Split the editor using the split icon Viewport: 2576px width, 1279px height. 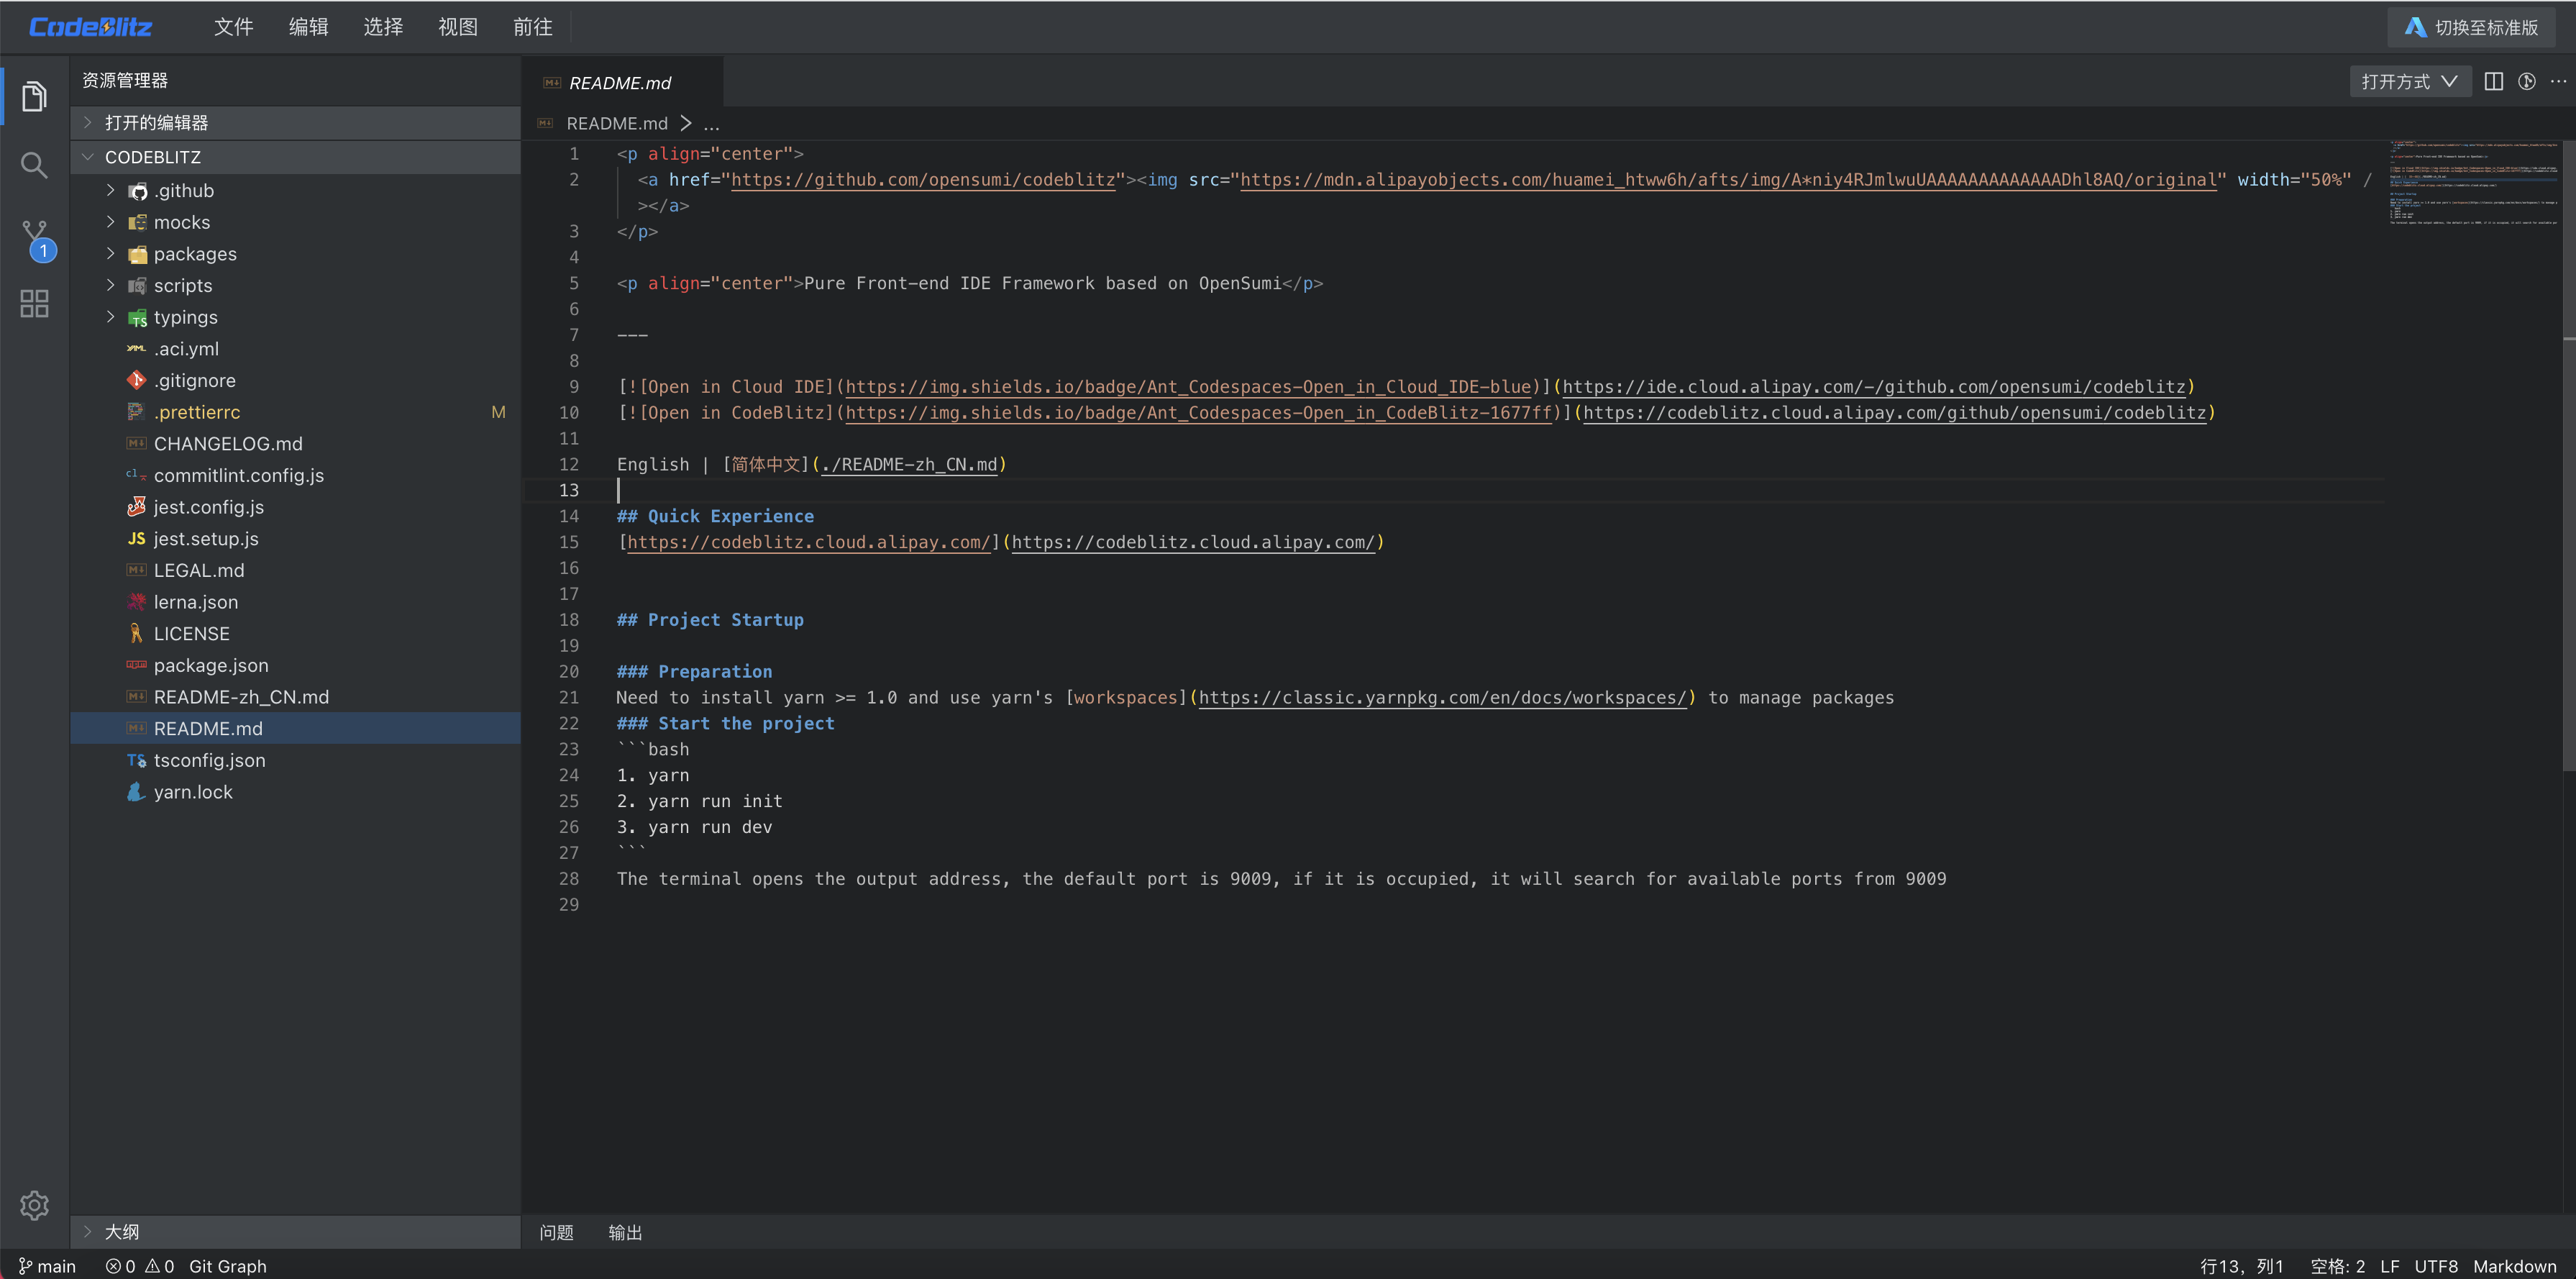[2493, 81]
